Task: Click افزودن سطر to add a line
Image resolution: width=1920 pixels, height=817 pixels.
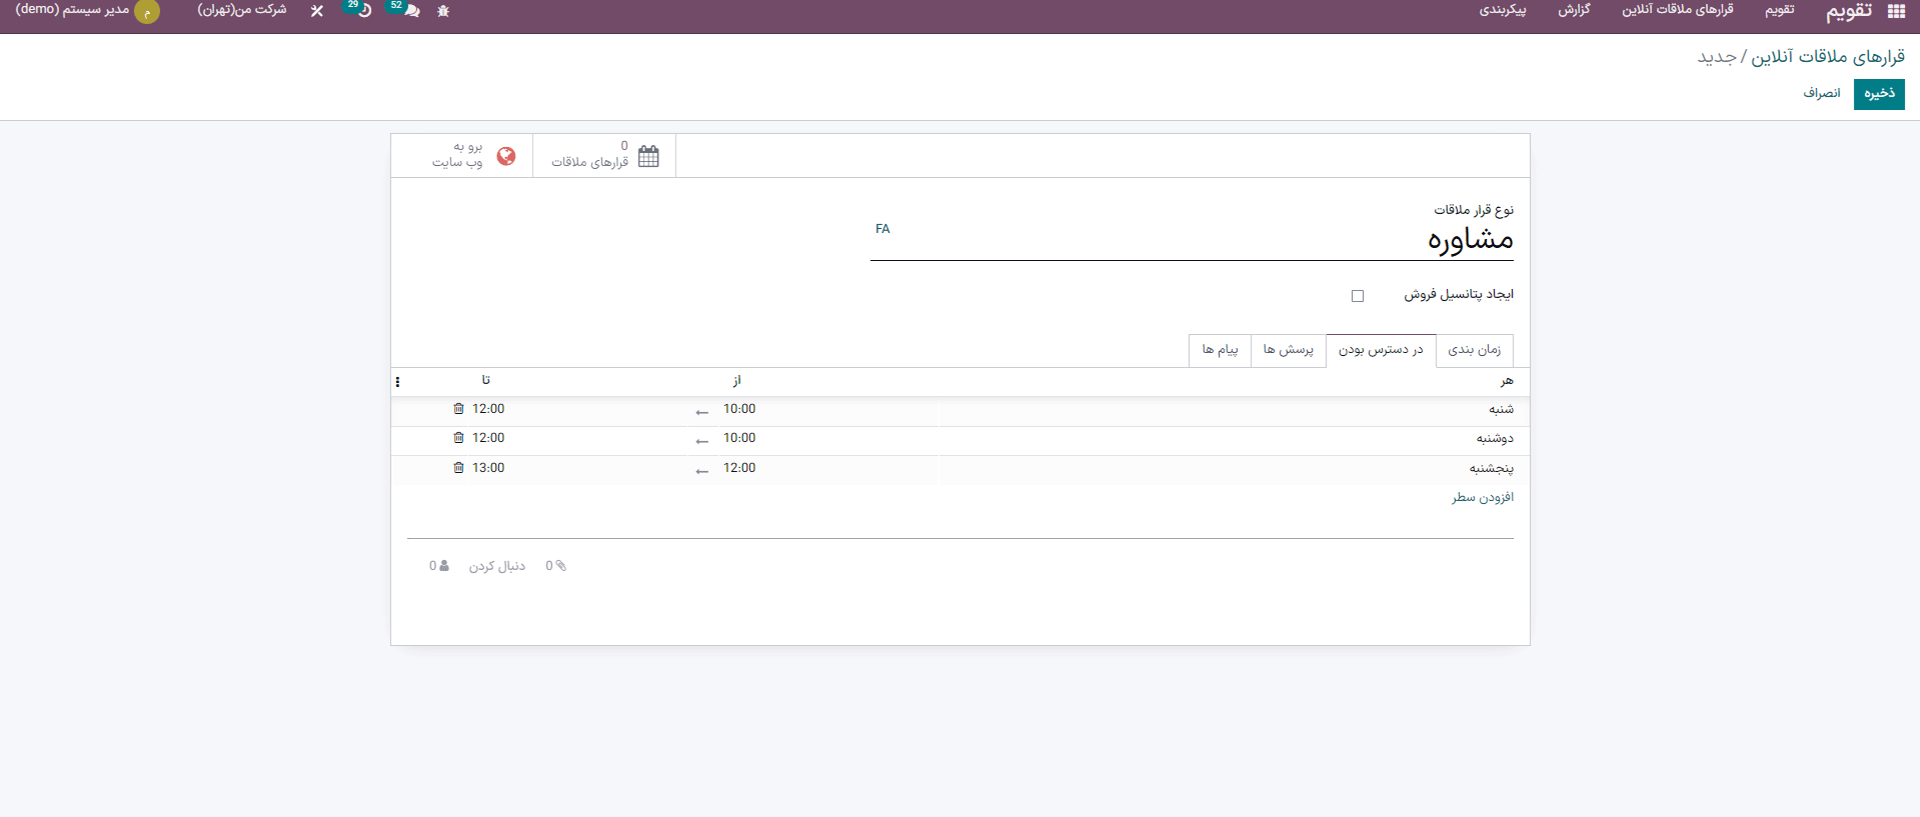Action: (x=1482, y=497)
